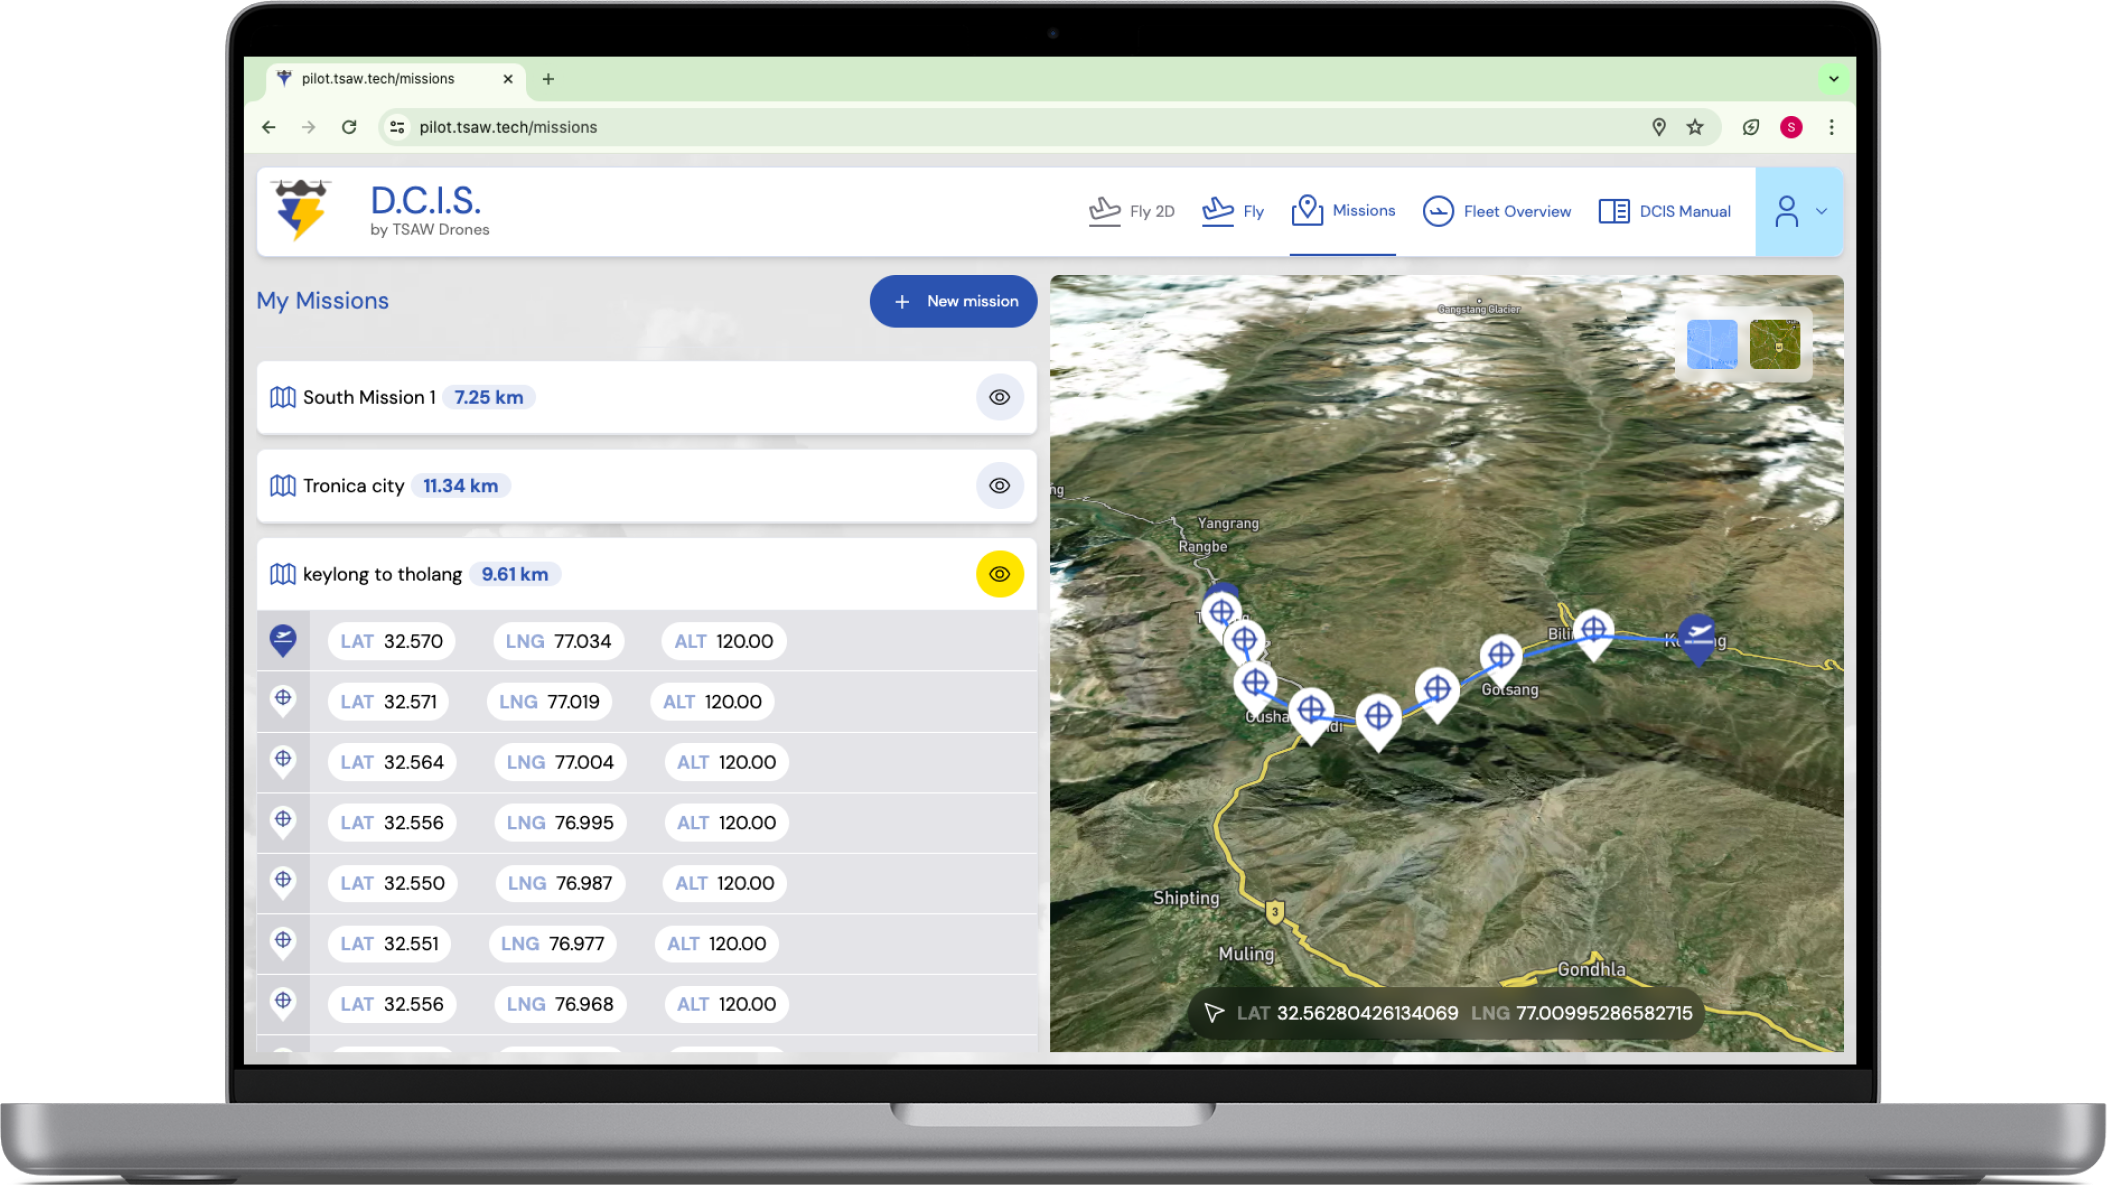Click the Gotsang waypoint marker on map
The image size is (2107, 1185).
pyautogui.click(x=1500, y=657)
